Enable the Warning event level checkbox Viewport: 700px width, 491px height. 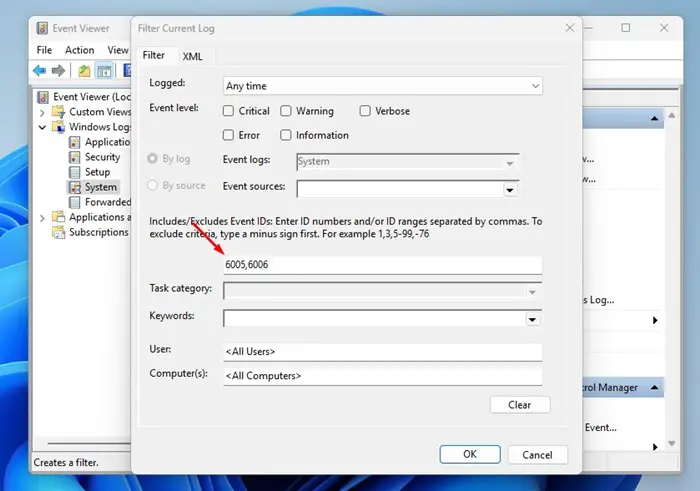point(286,111)
